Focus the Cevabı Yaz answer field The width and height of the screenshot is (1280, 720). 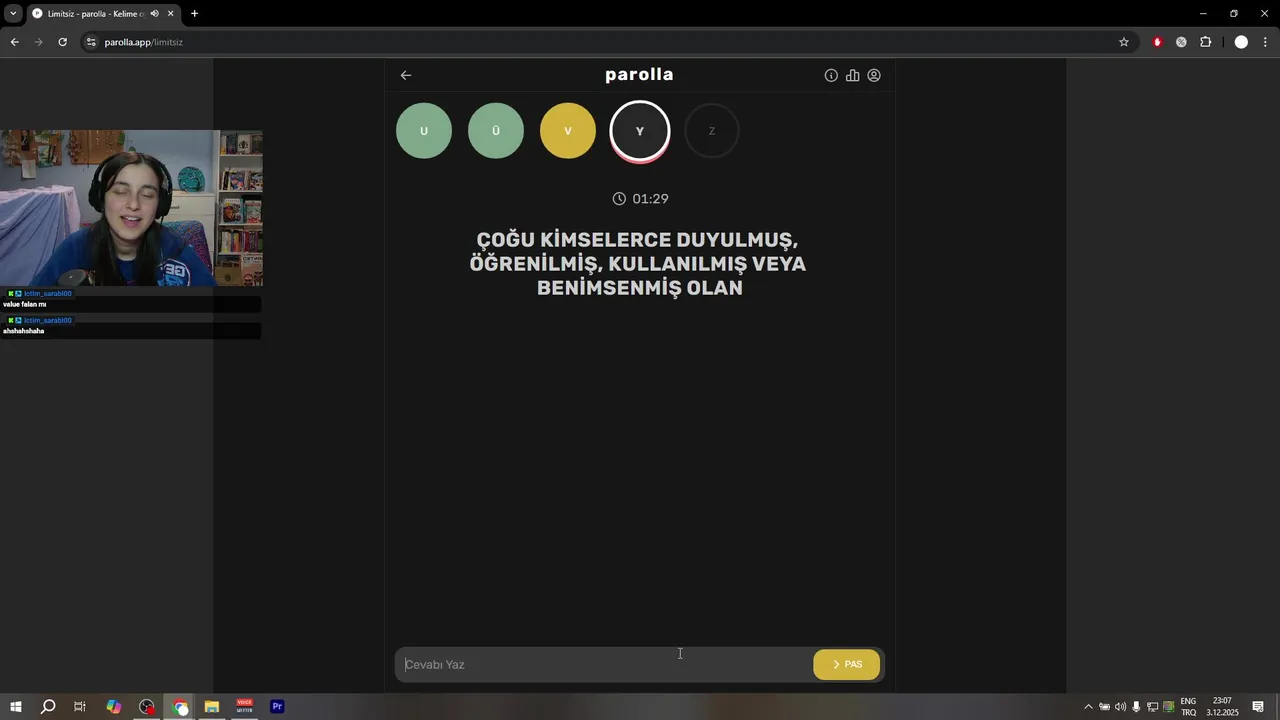(605, 664)
